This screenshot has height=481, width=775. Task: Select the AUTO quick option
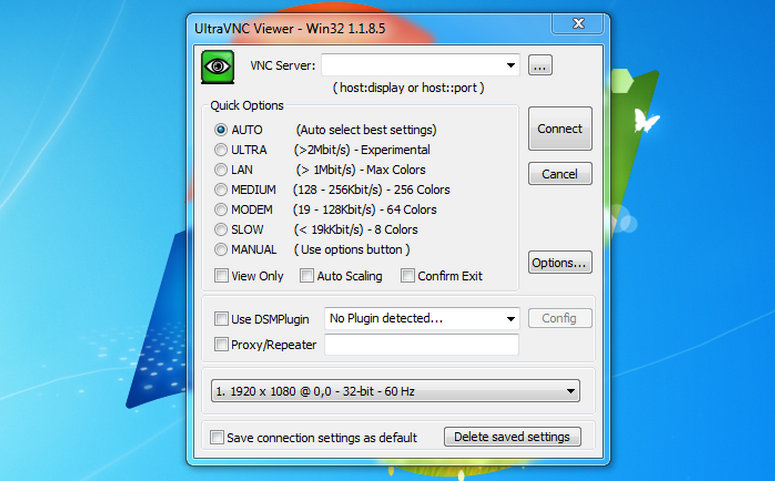tap(220, 130)
